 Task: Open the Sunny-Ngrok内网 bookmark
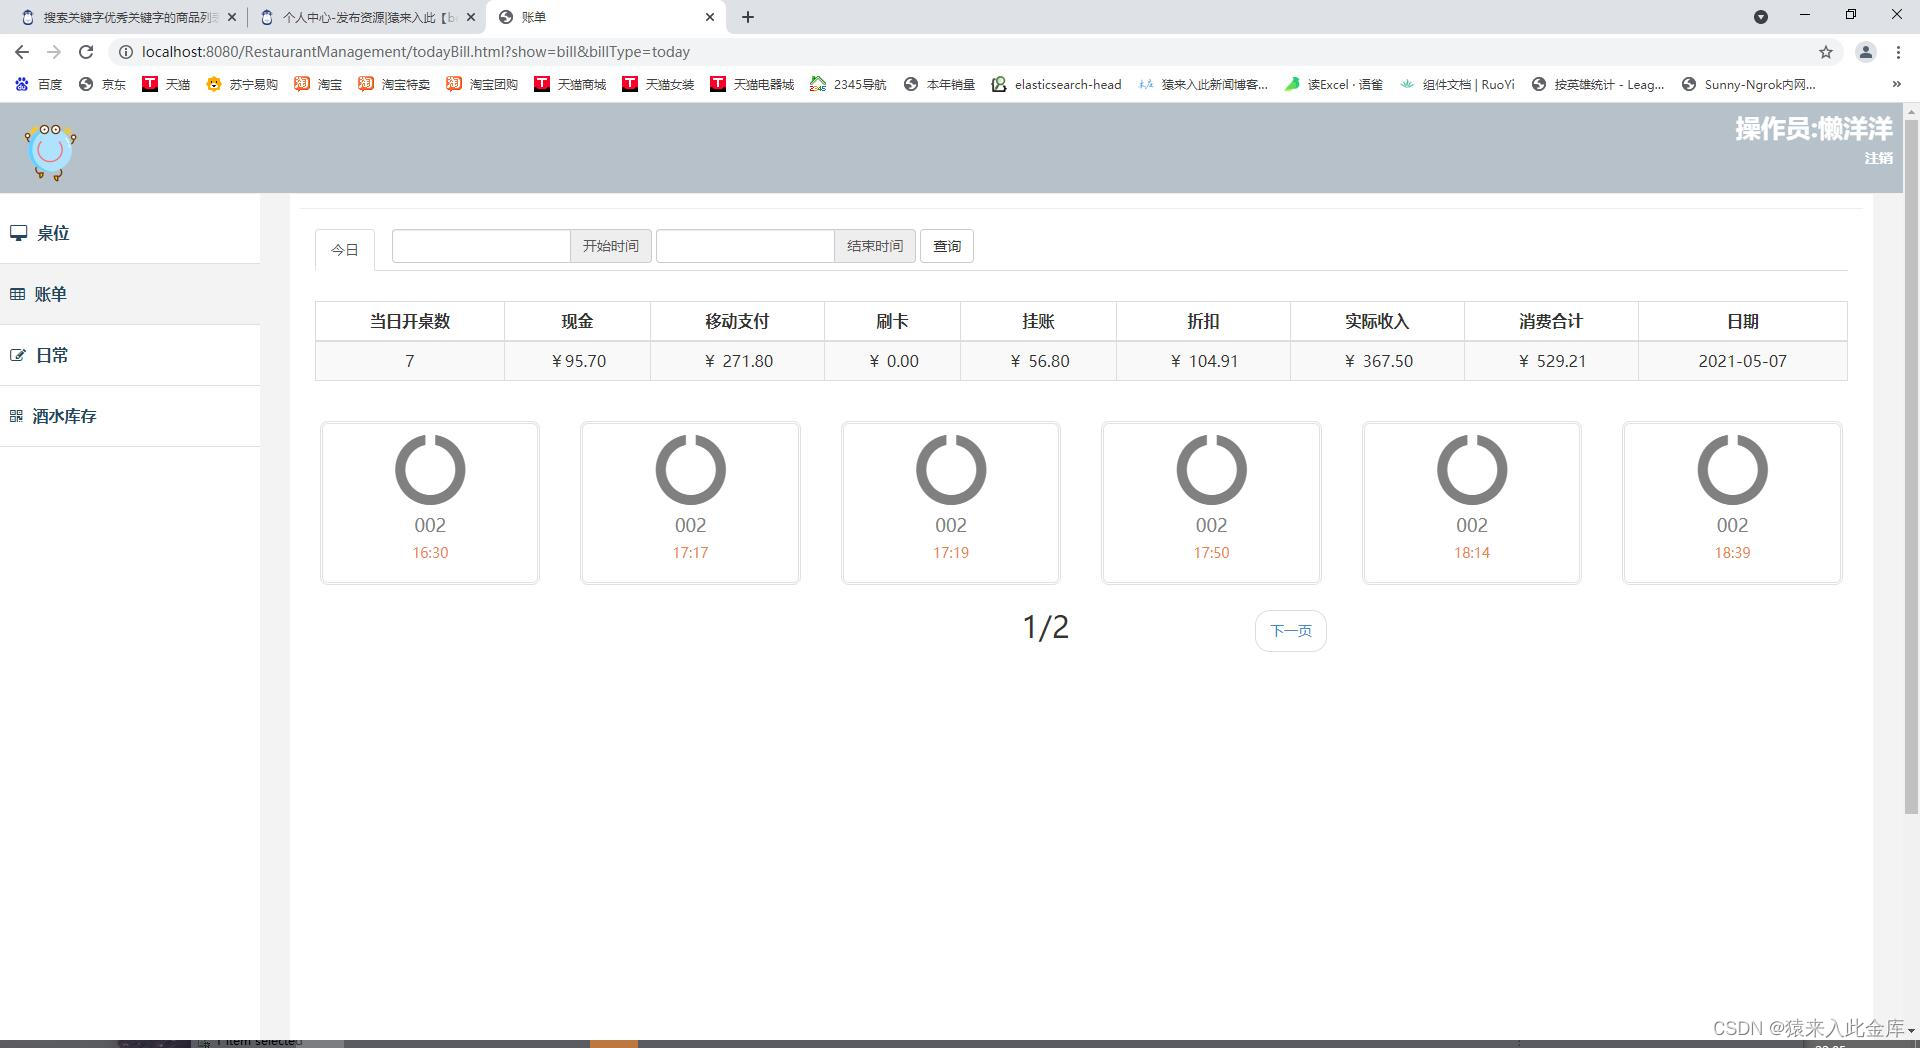pyautogui.click(x=1748, y=84)
